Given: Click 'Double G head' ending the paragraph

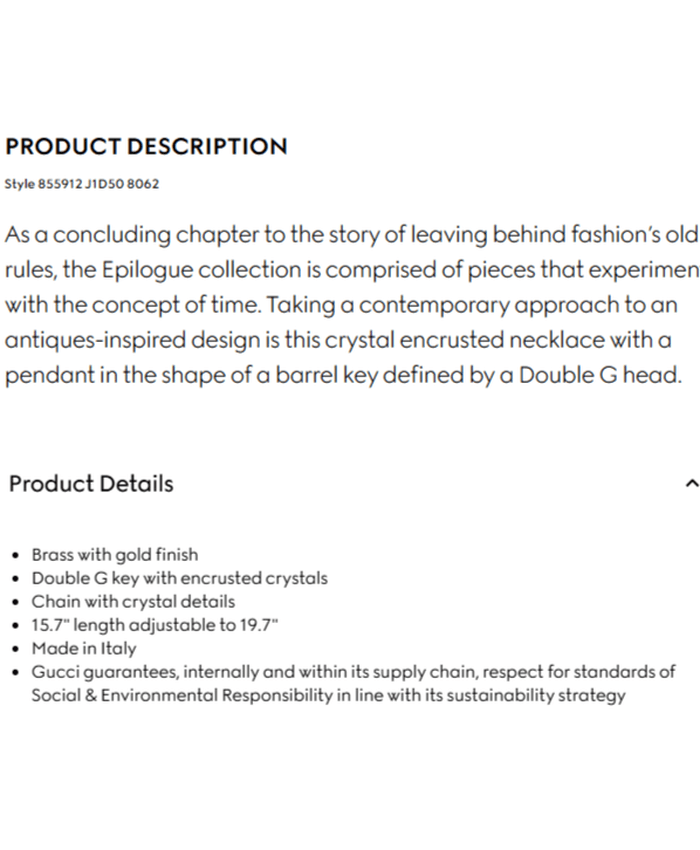Looking at the screenshot, I should click(600, 375).
